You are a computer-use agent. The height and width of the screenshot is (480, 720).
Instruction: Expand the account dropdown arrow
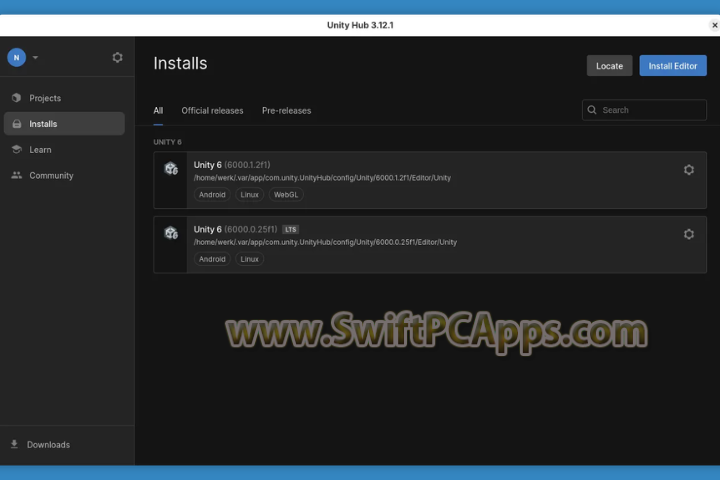pos(35,57)
